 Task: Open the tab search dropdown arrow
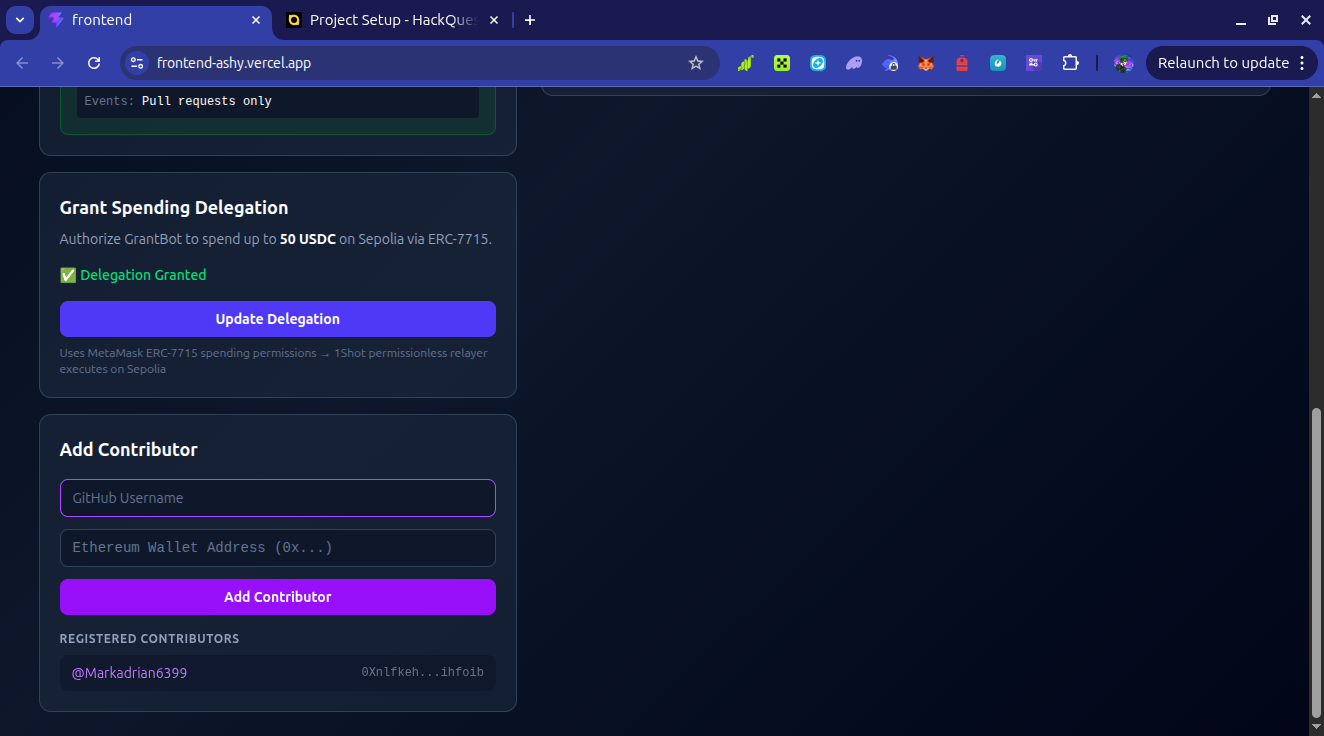tap(20, 20)
